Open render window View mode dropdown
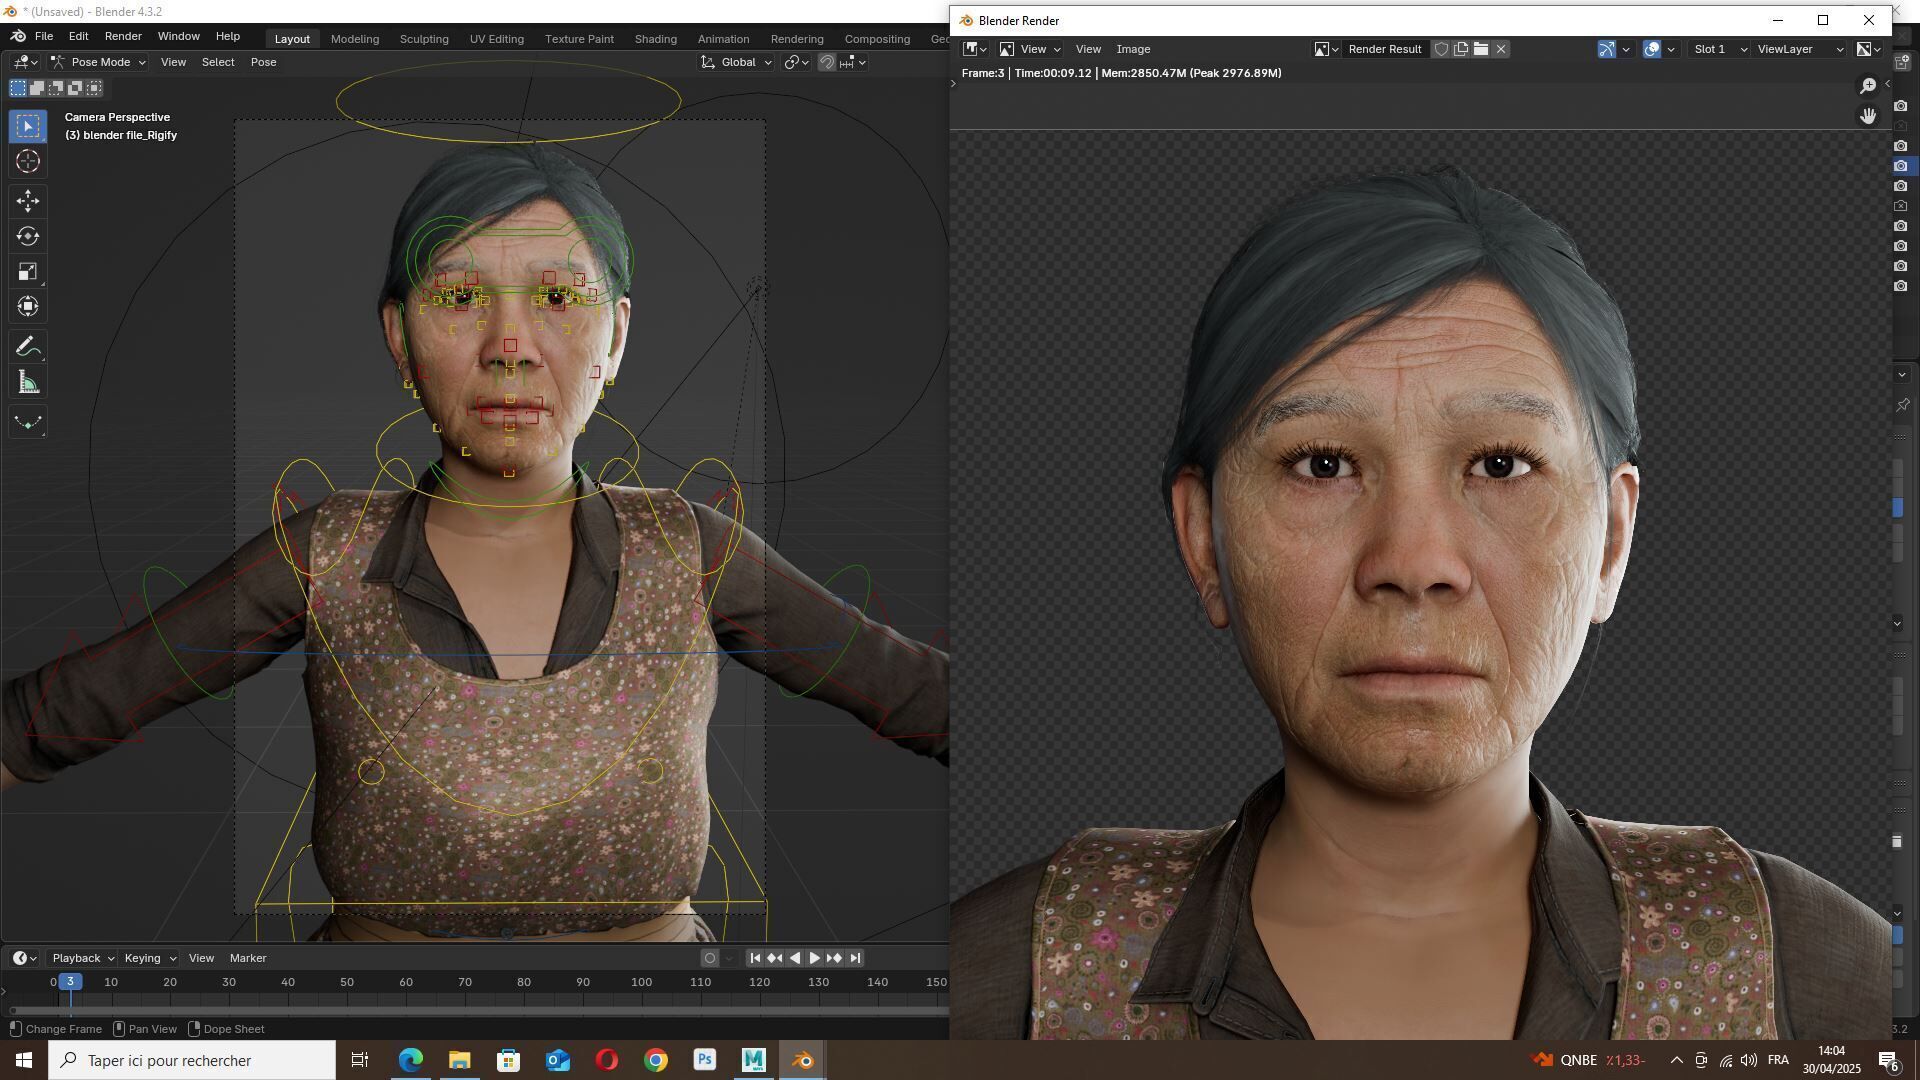 1030,49
